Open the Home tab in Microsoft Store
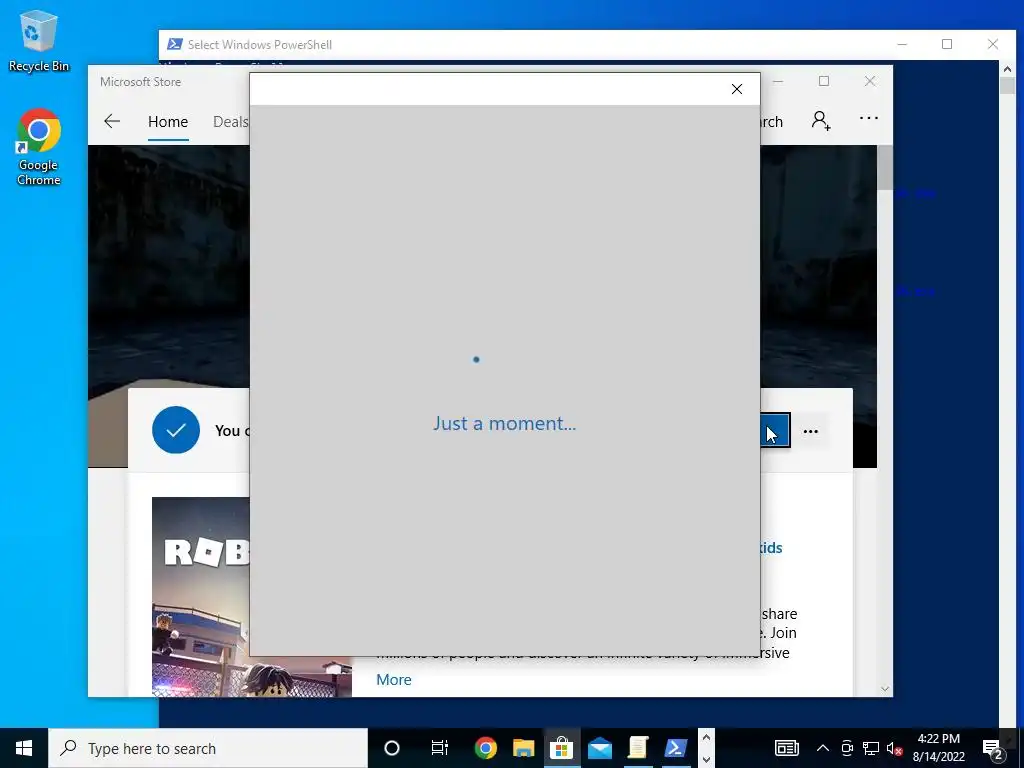Screen dimensions: 1024x768 pos(168,121)
